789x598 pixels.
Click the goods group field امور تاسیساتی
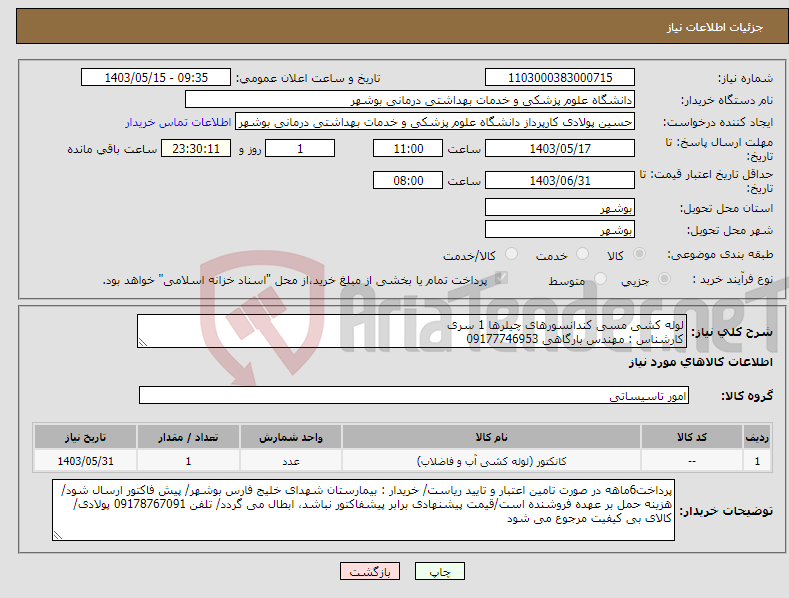point(414,395)
